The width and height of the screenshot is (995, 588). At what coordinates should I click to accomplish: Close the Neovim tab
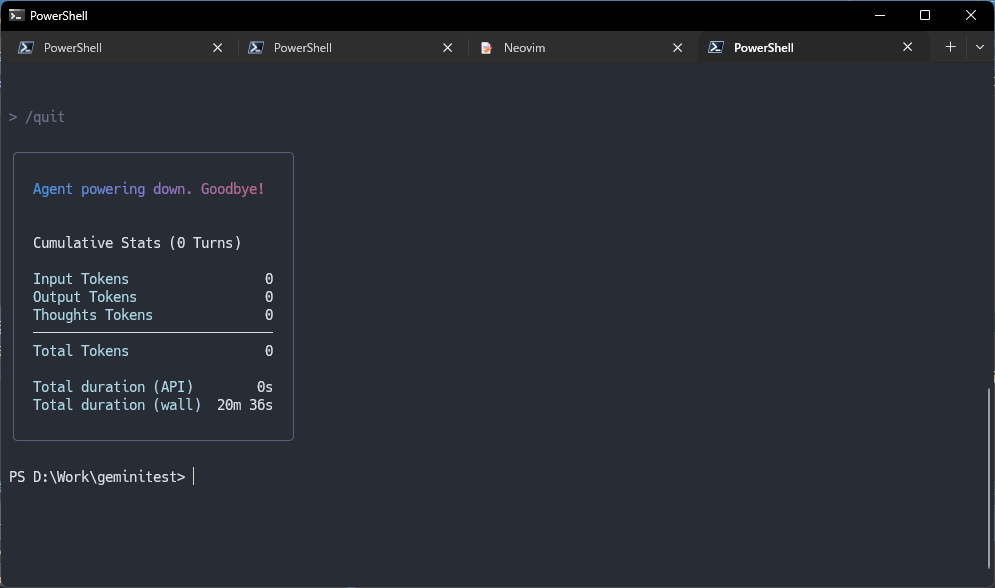pyautogui.click(x=678, y=48)
